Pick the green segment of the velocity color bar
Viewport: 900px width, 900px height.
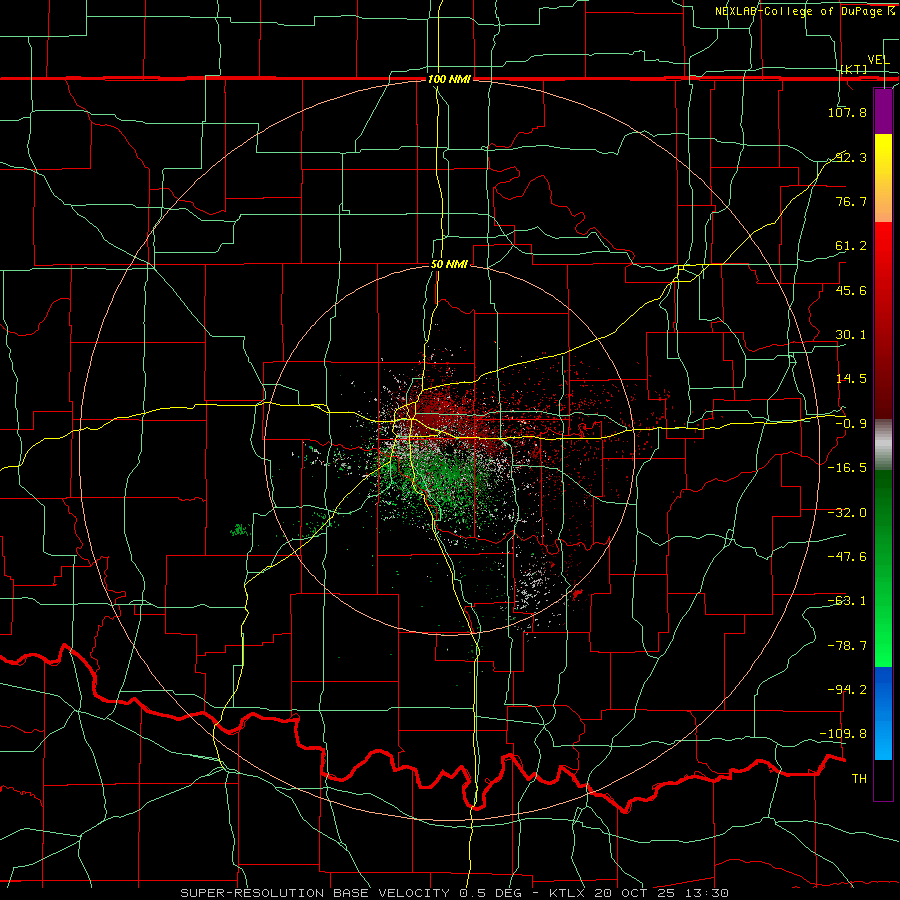(883, 568)
